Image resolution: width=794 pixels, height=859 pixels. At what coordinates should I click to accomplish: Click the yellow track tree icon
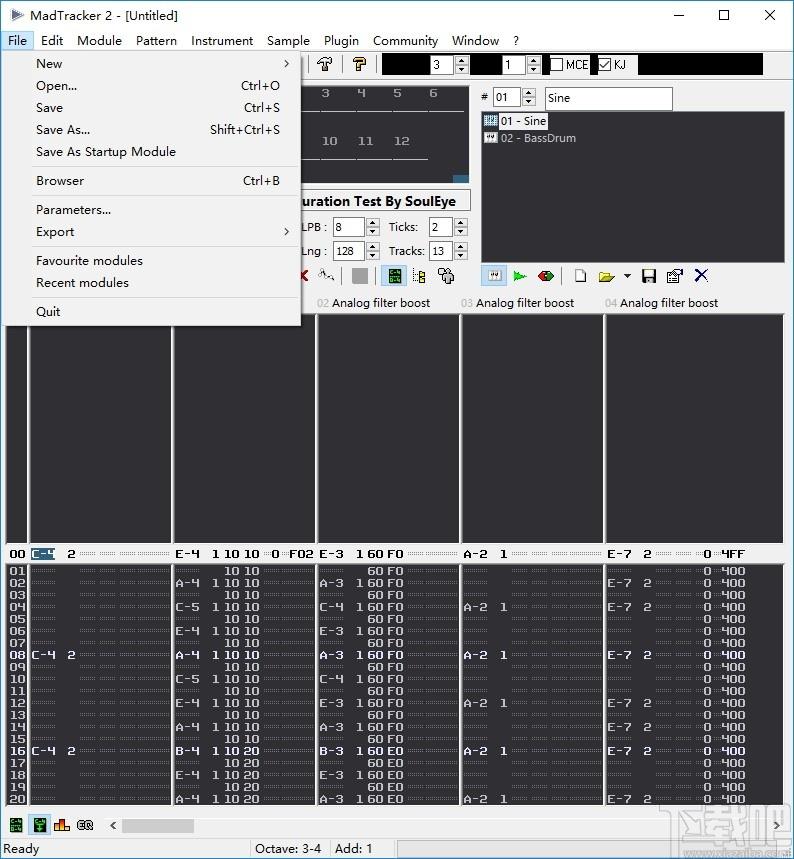pos(419,276)
